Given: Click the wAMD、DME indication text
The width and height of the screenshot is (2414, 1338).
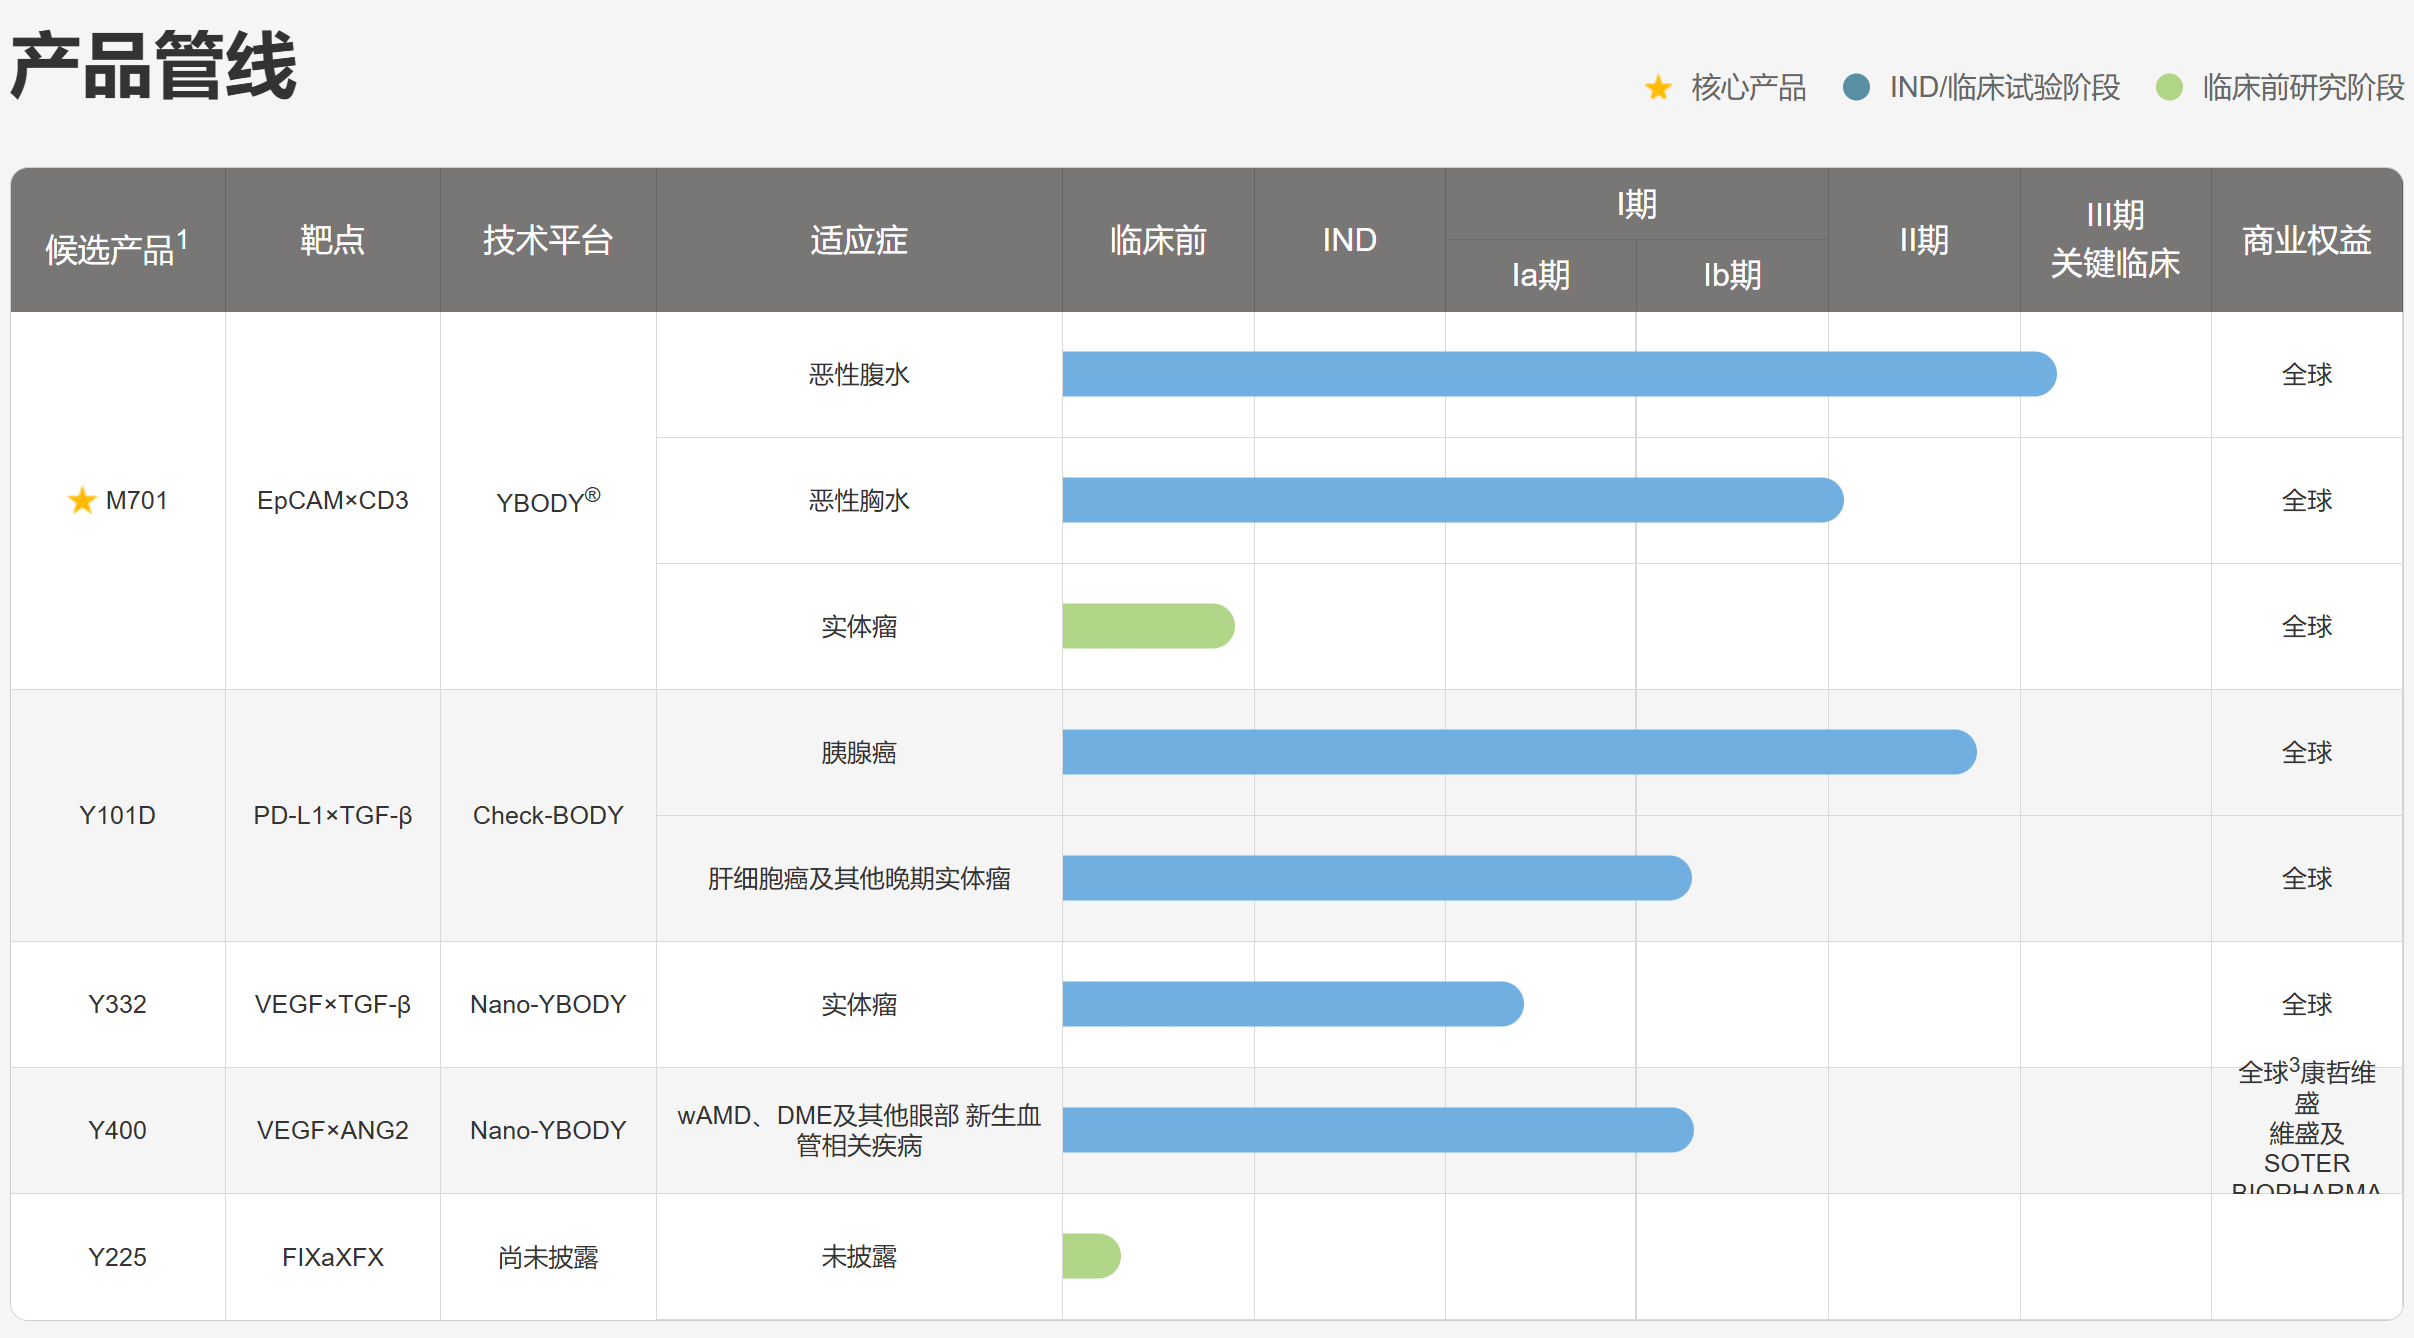Looking at the screenshot, I should click(859, 1130).
